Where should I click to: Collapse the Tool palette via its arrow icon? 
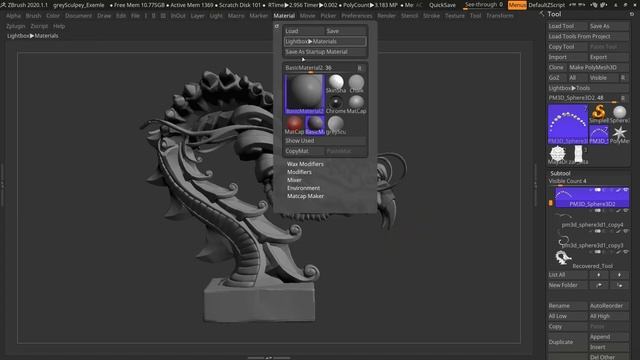[542, 14]
